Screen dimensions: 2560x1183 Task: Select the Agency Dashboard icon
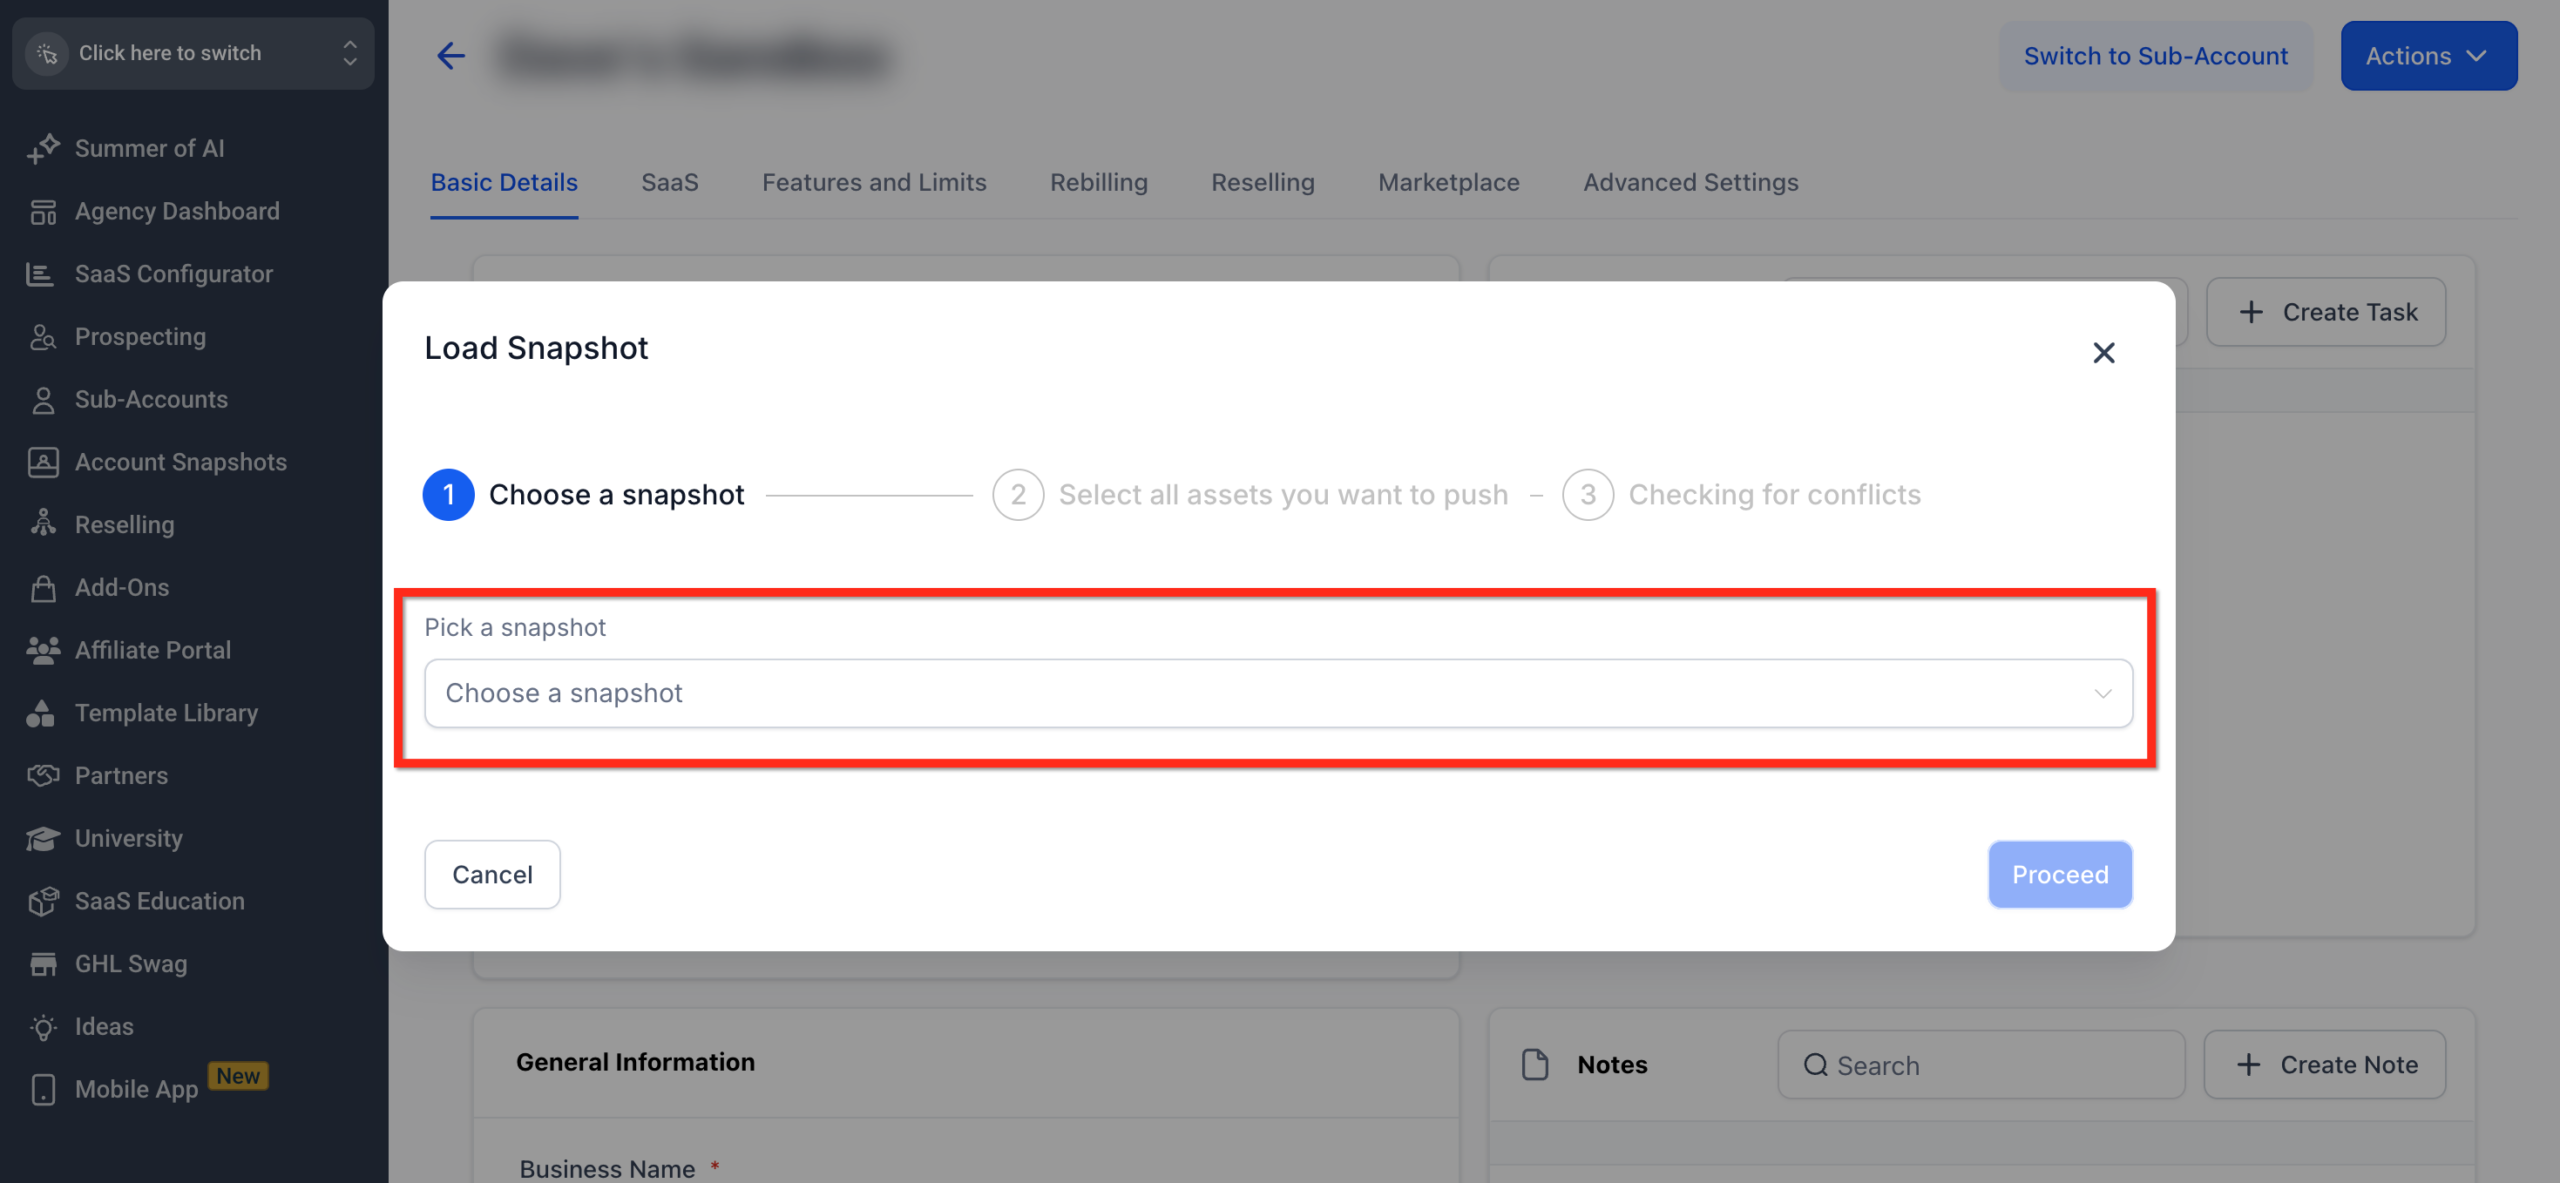coord(42,211)
